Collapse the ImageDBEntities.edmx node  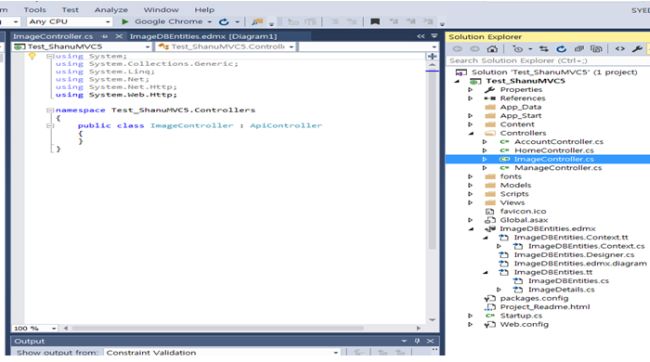(x=471, y=229)
